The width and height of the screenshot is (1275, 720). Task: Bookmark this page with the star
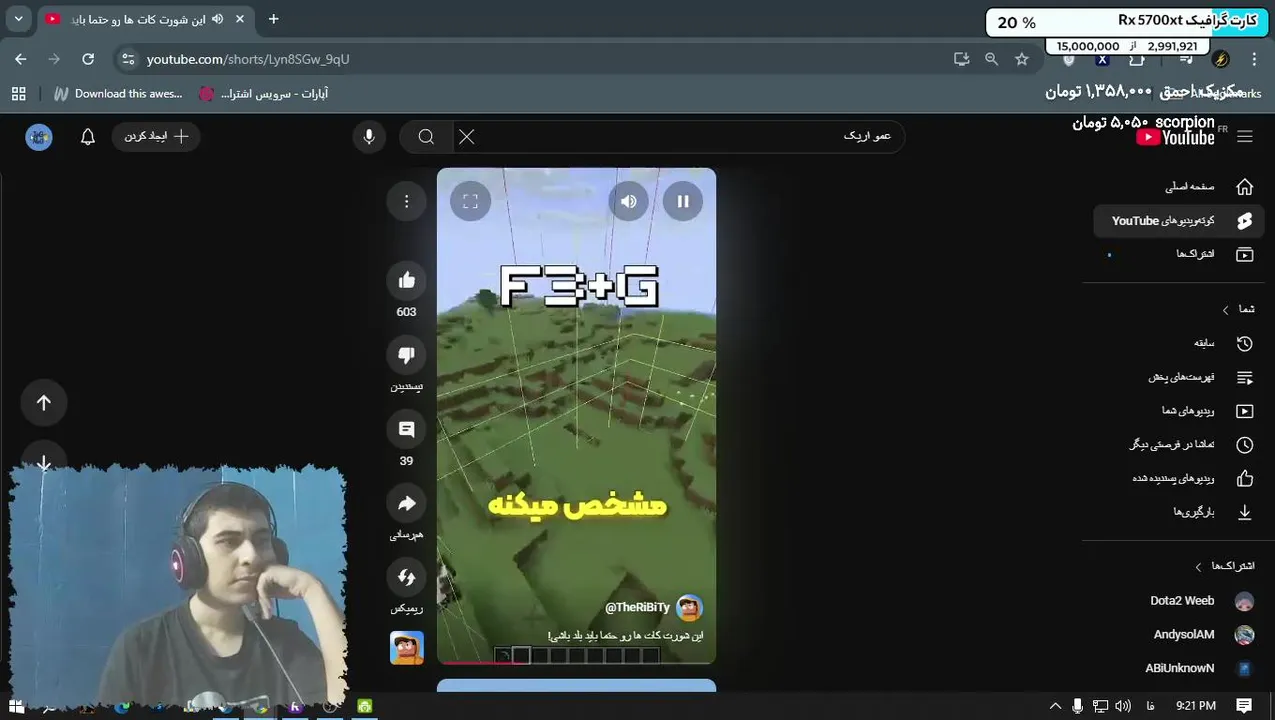tap(1021, 59)
